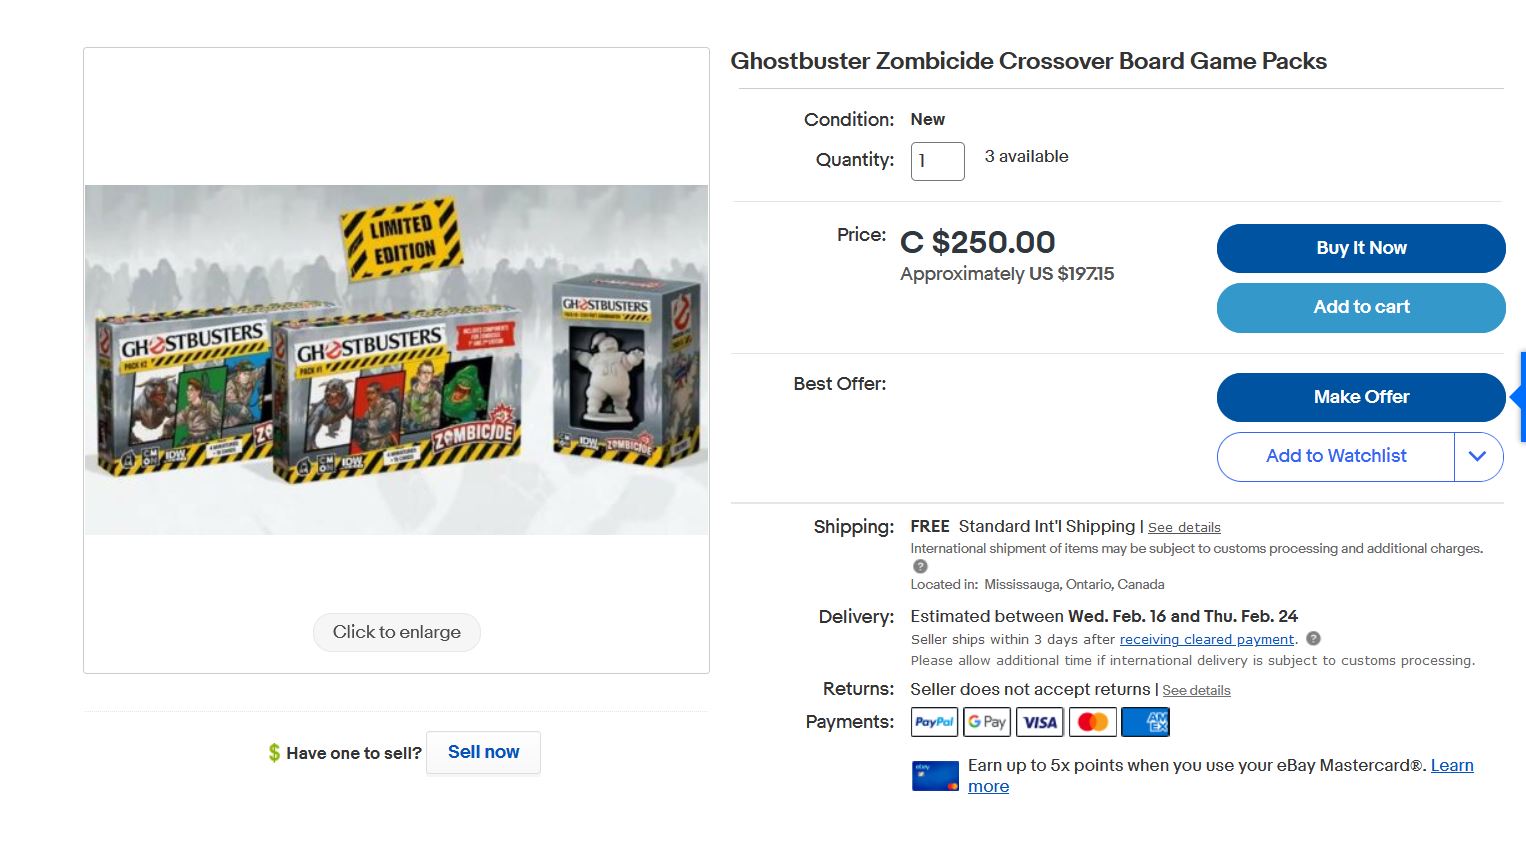Screen dimensions: 1526x846
Task: Click the Quantity input field
Action: (937, 161)
